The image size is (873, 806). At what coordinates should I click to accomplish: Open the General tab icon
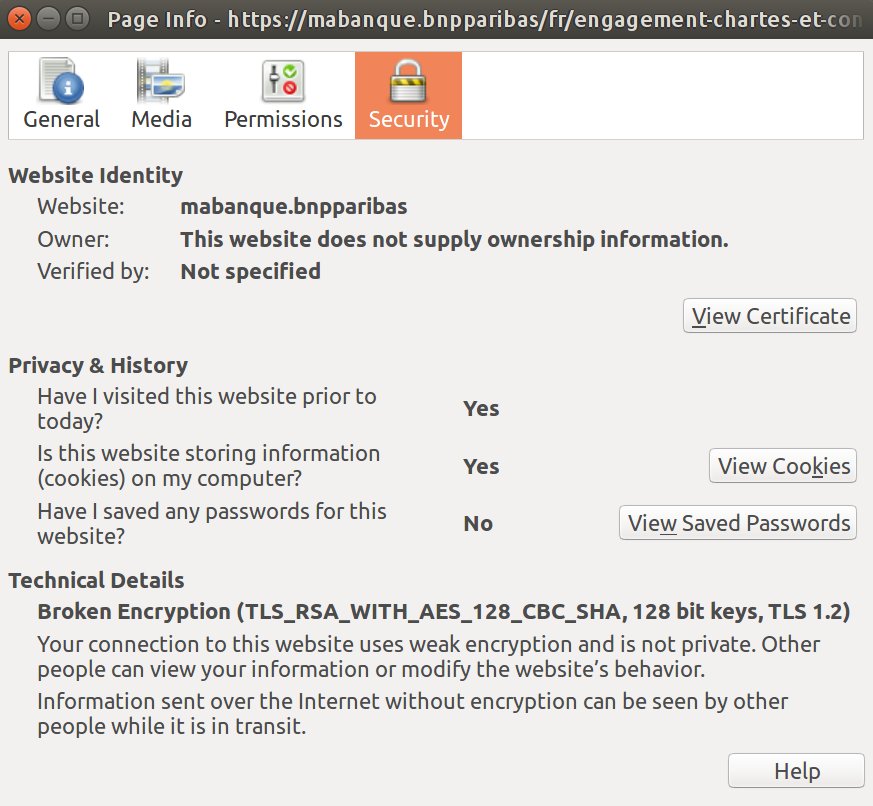[x=61, y=81]
